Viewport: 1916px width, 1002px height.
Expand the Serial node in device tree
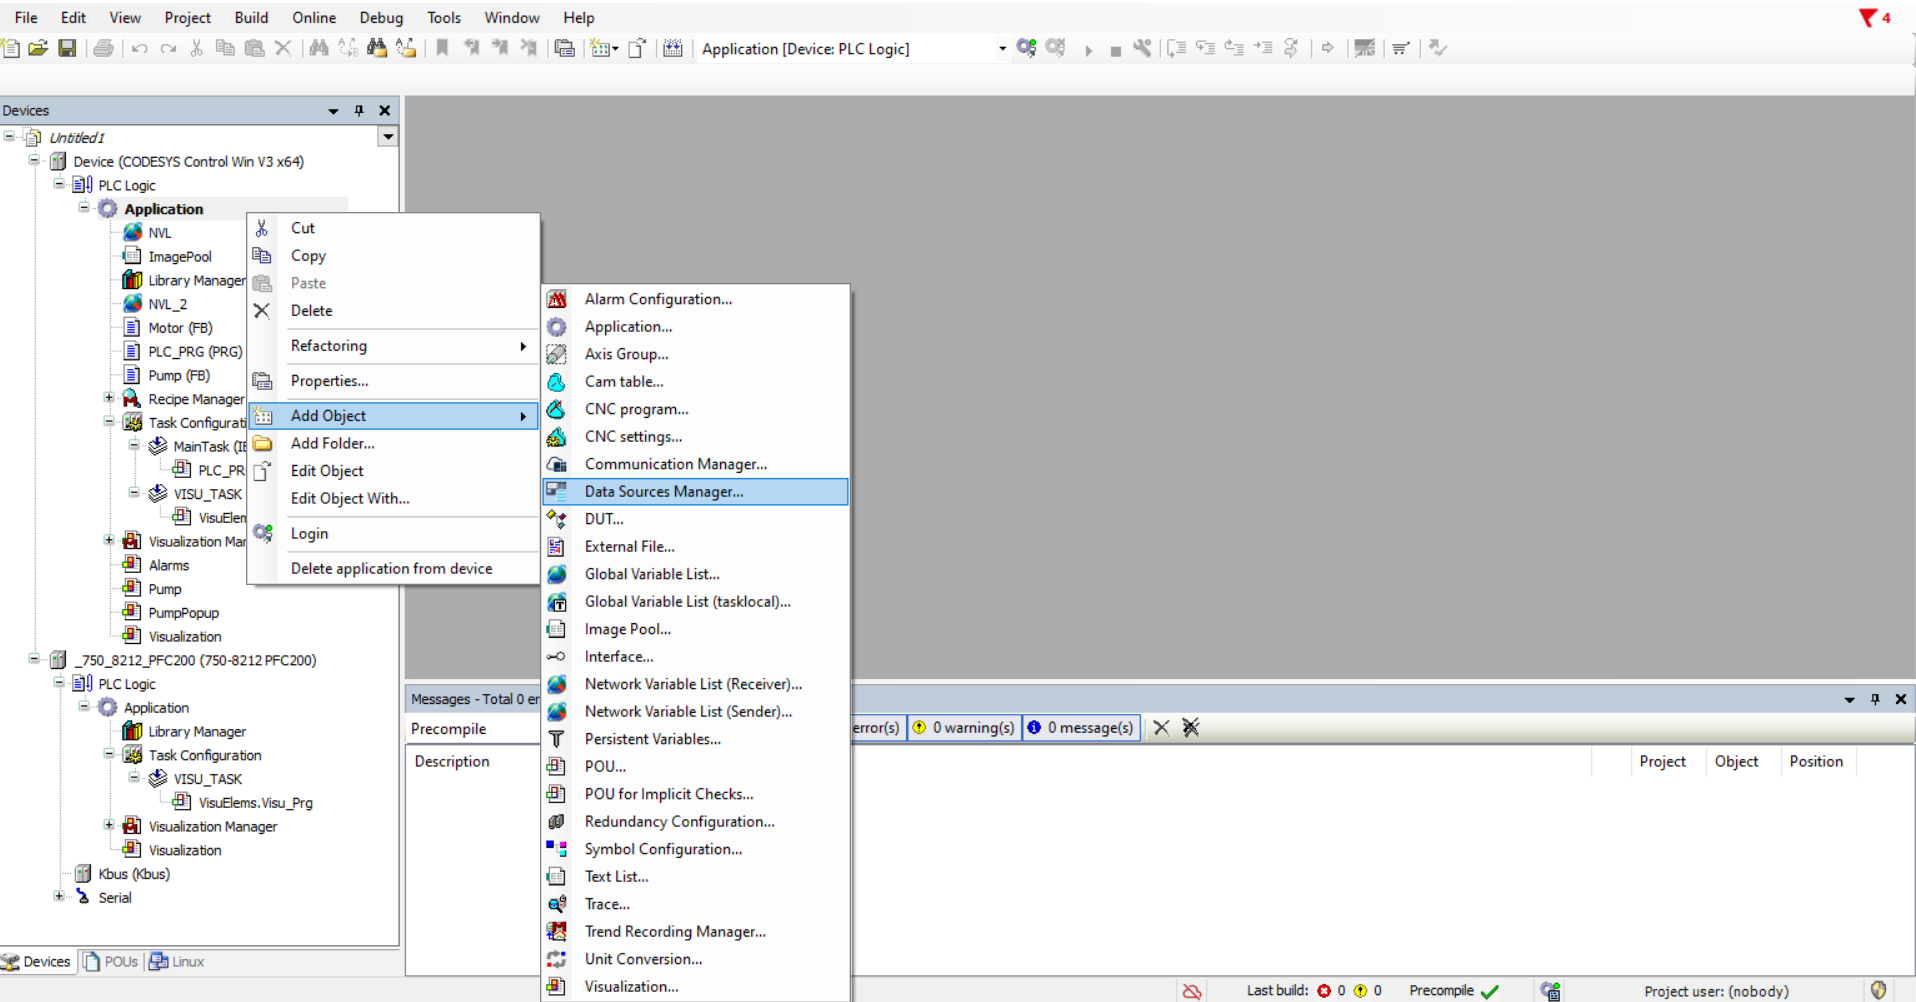tap(59, 897)
